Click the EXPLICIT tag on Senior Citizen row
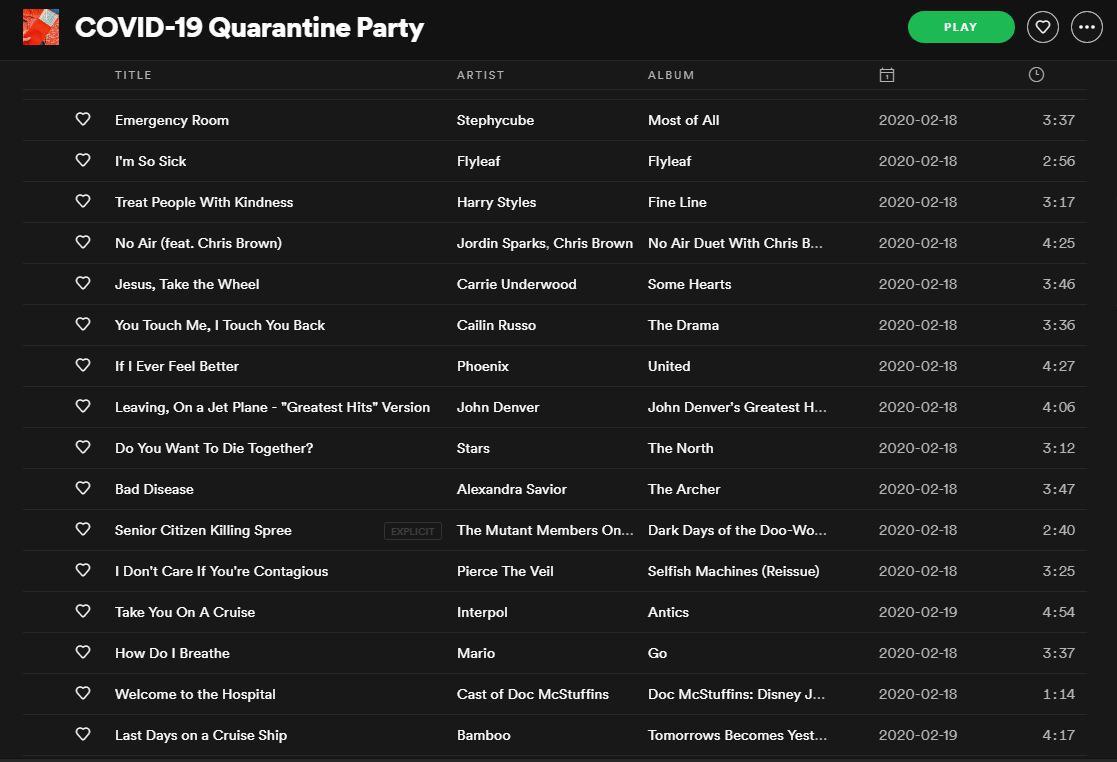This screenshot has width=1117, height=762. pos(412,531)
